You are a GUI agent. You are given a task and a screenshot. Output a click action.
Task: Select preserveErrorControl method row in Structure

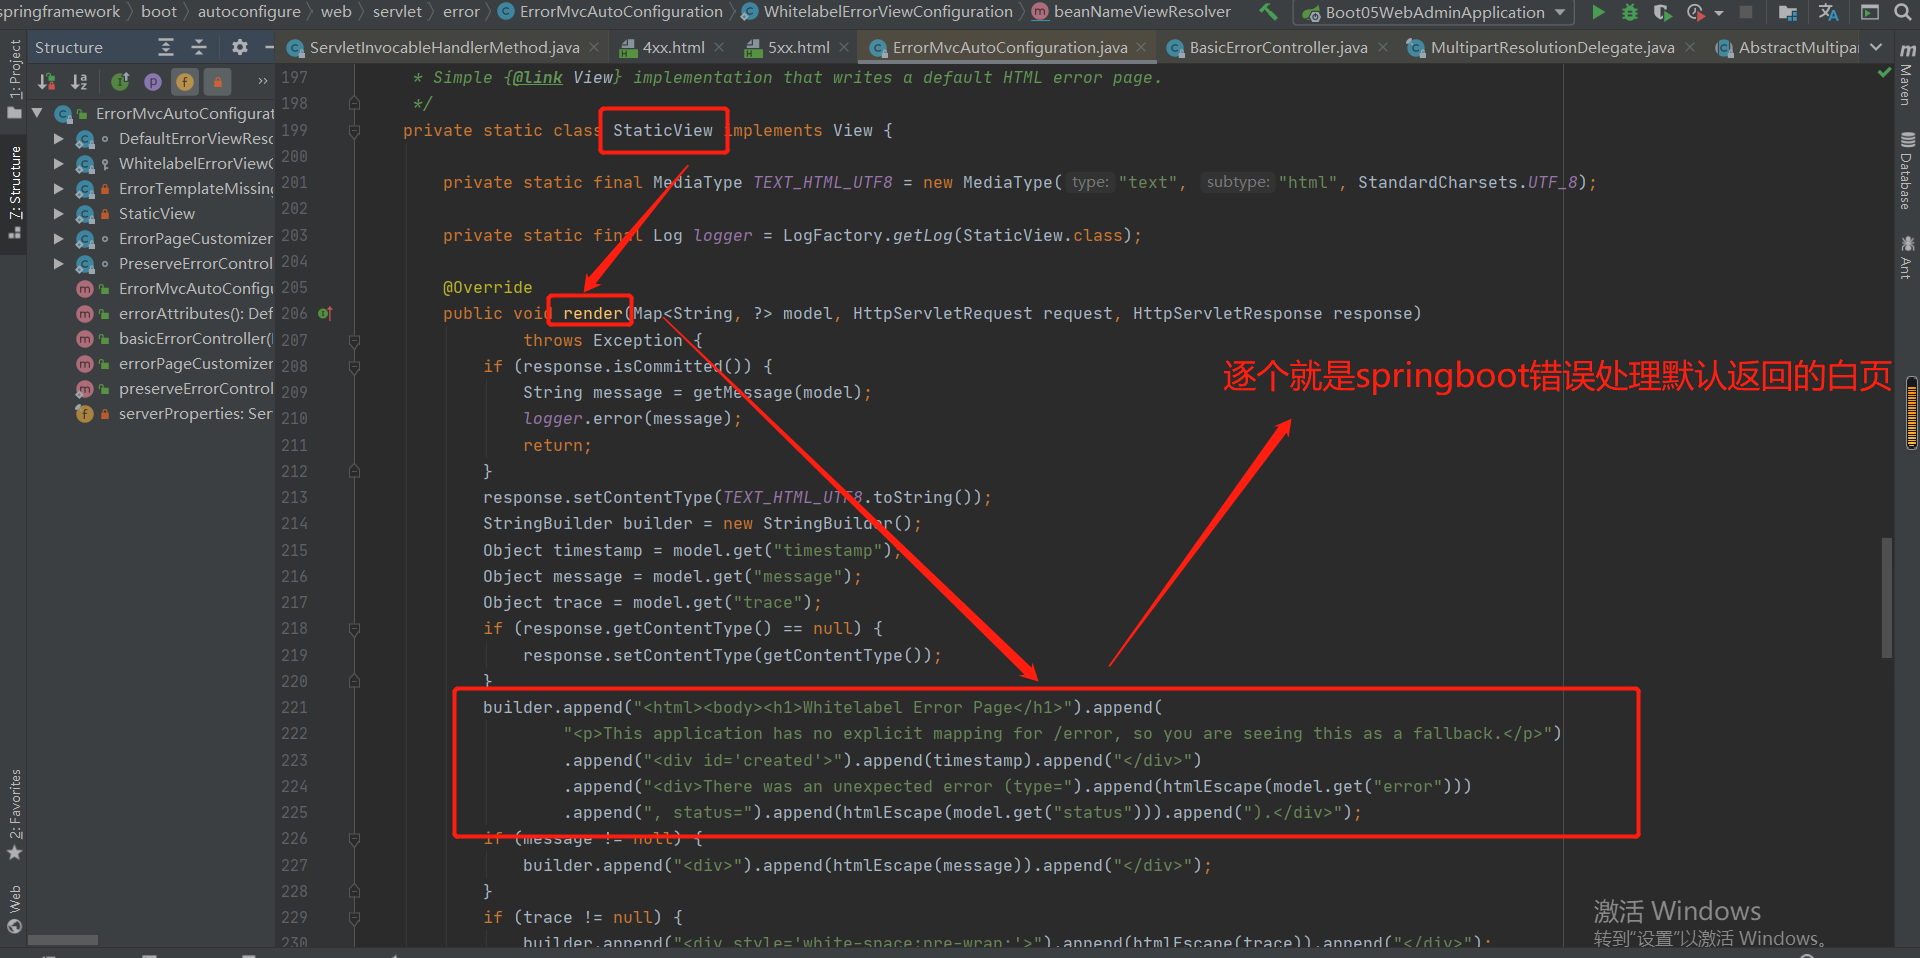tap(174, 388)
